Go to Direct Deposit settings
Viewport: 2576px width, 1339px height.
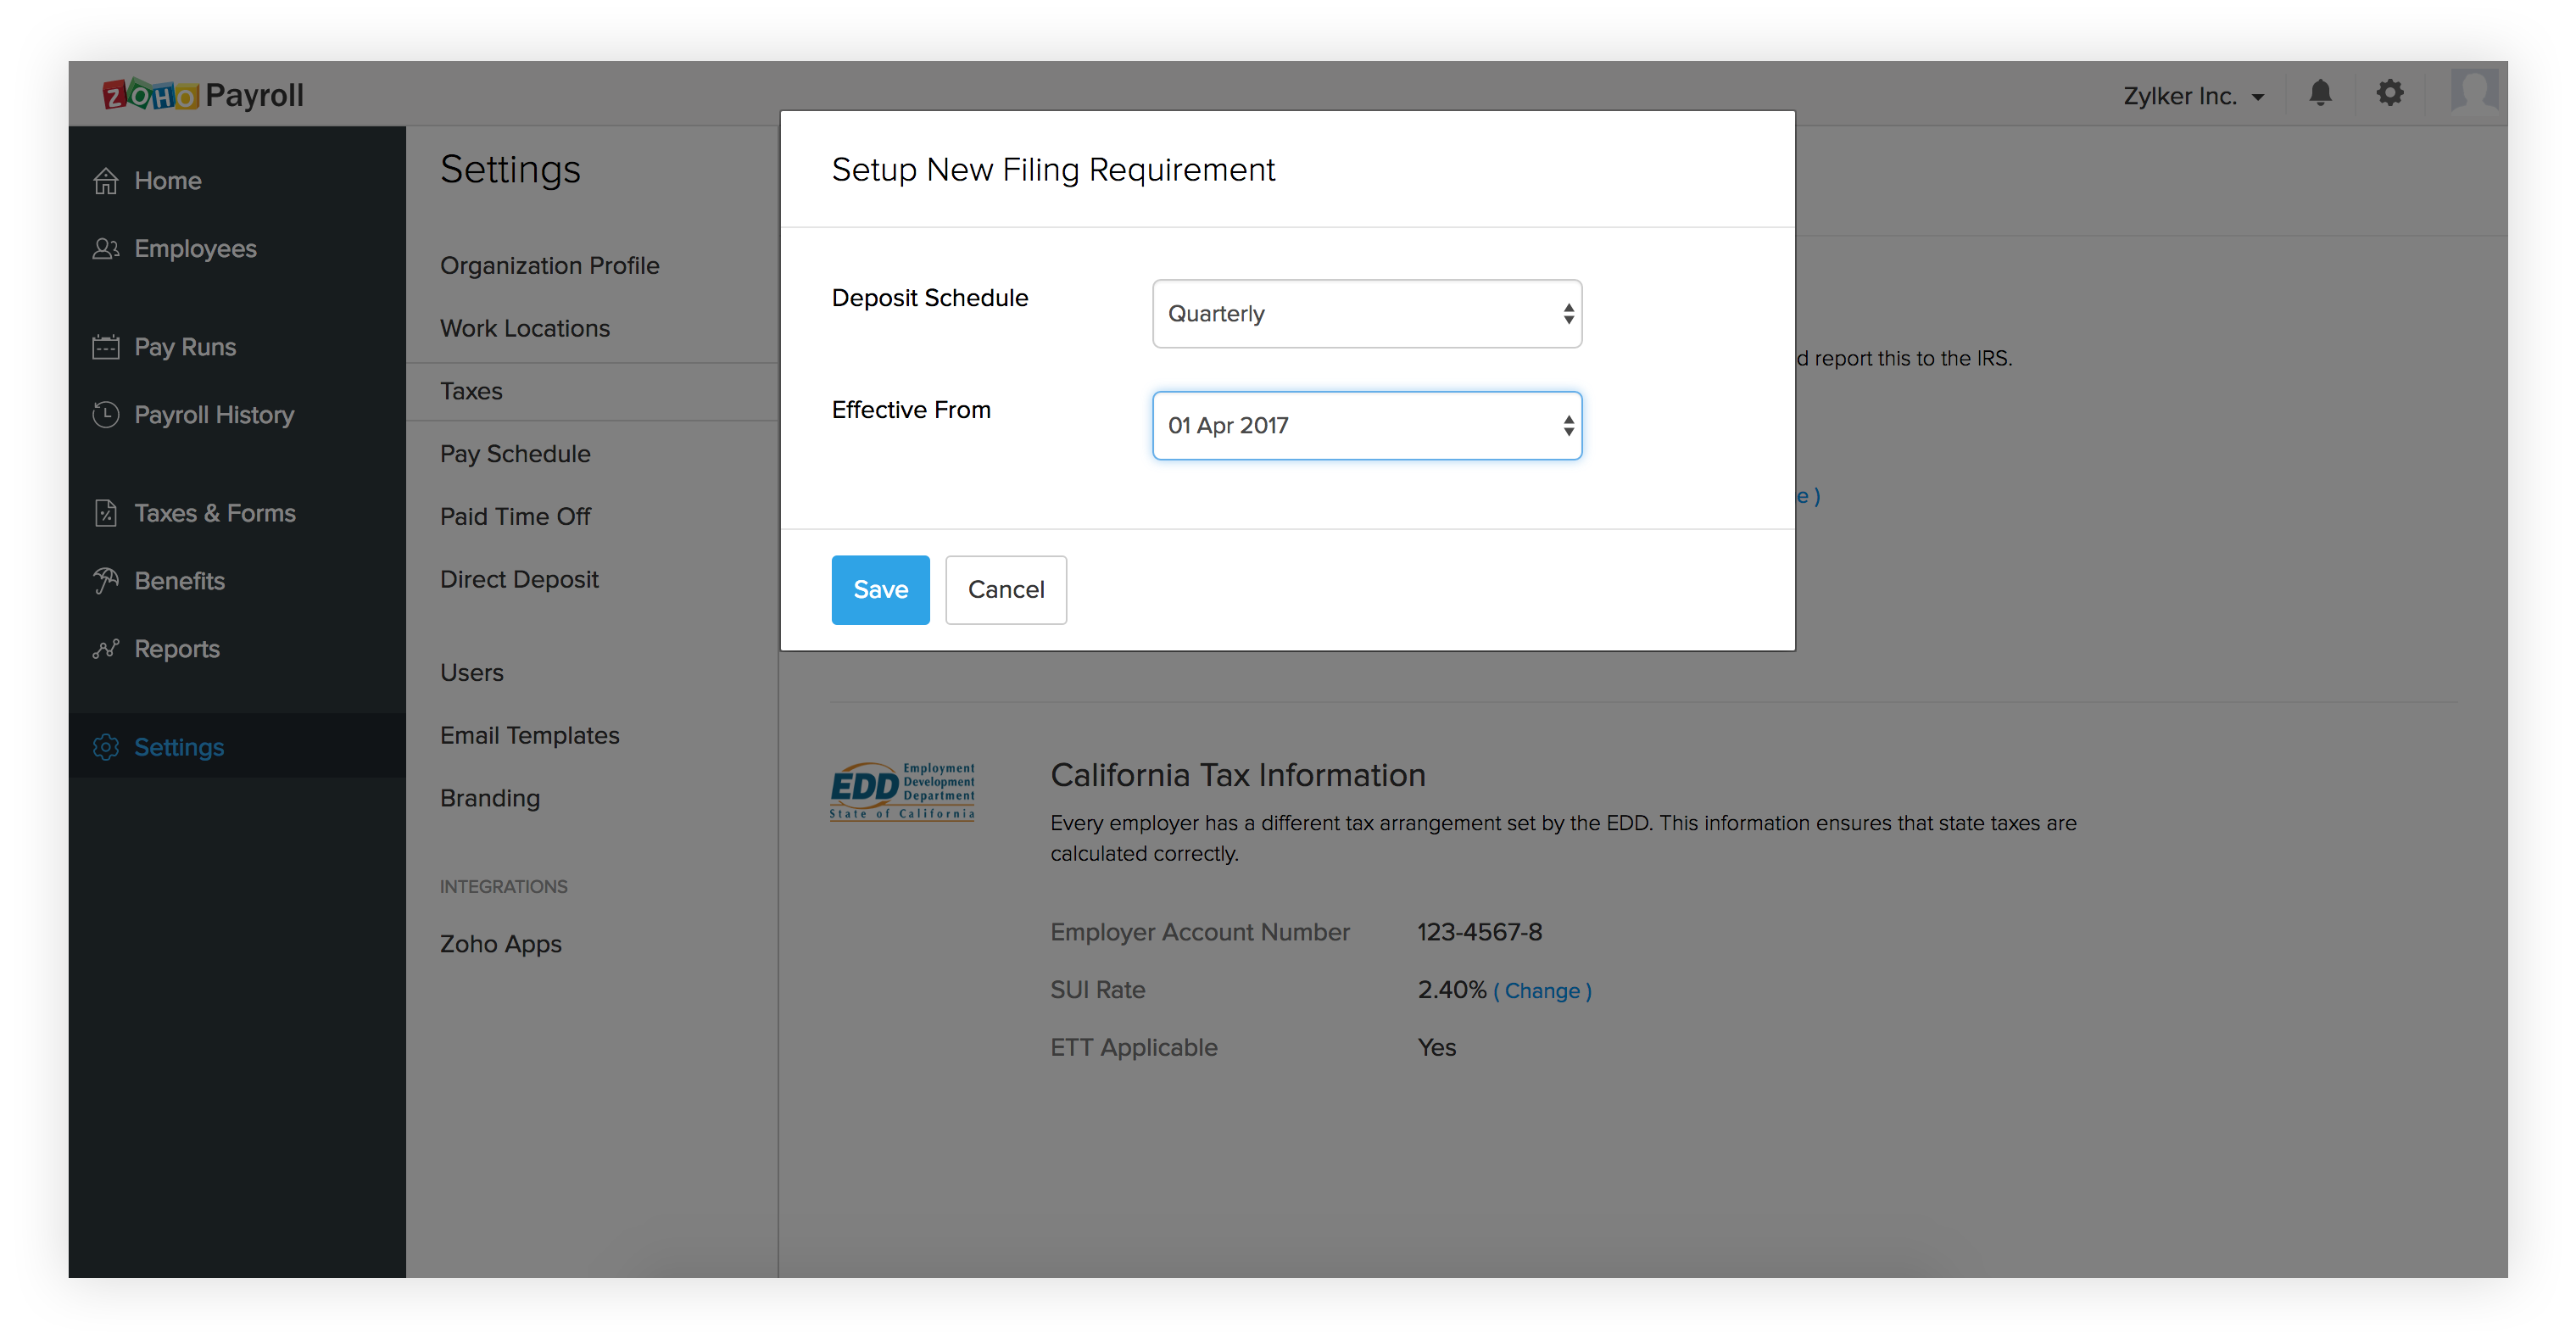pyautogui.click(x=519, y=579)
